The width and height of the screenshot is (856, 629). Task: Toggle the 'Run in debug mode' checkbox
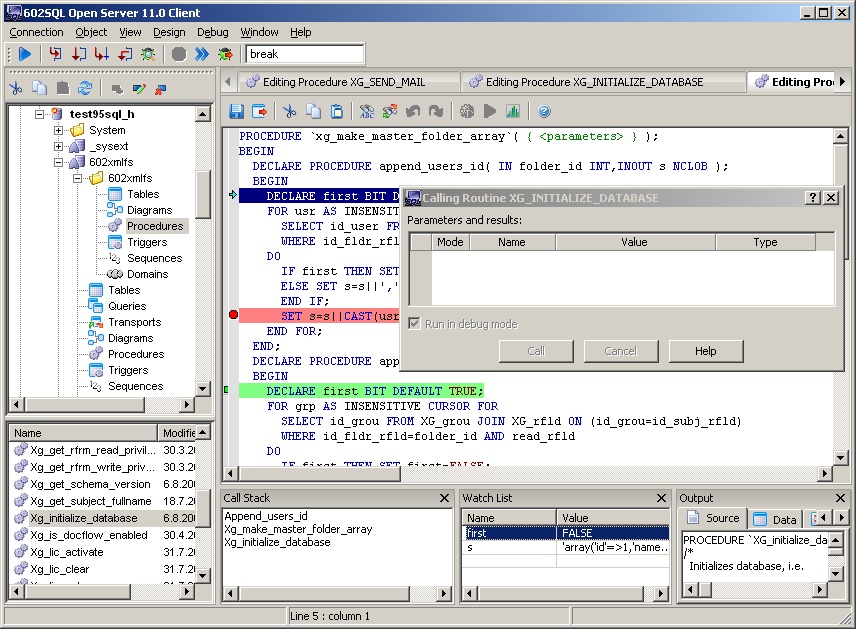click(415, 324)
